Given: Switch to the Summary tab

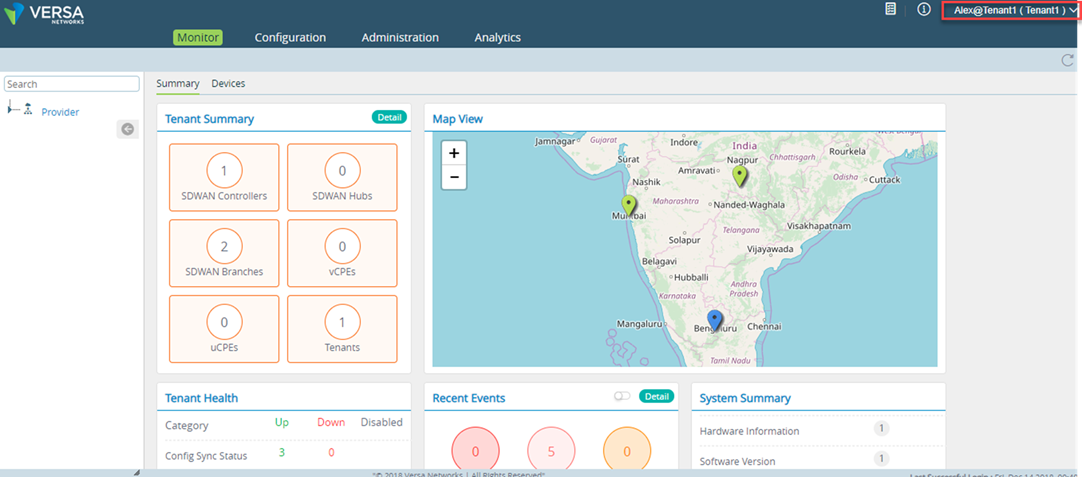Looking at the screenshot, I should 177,84.
